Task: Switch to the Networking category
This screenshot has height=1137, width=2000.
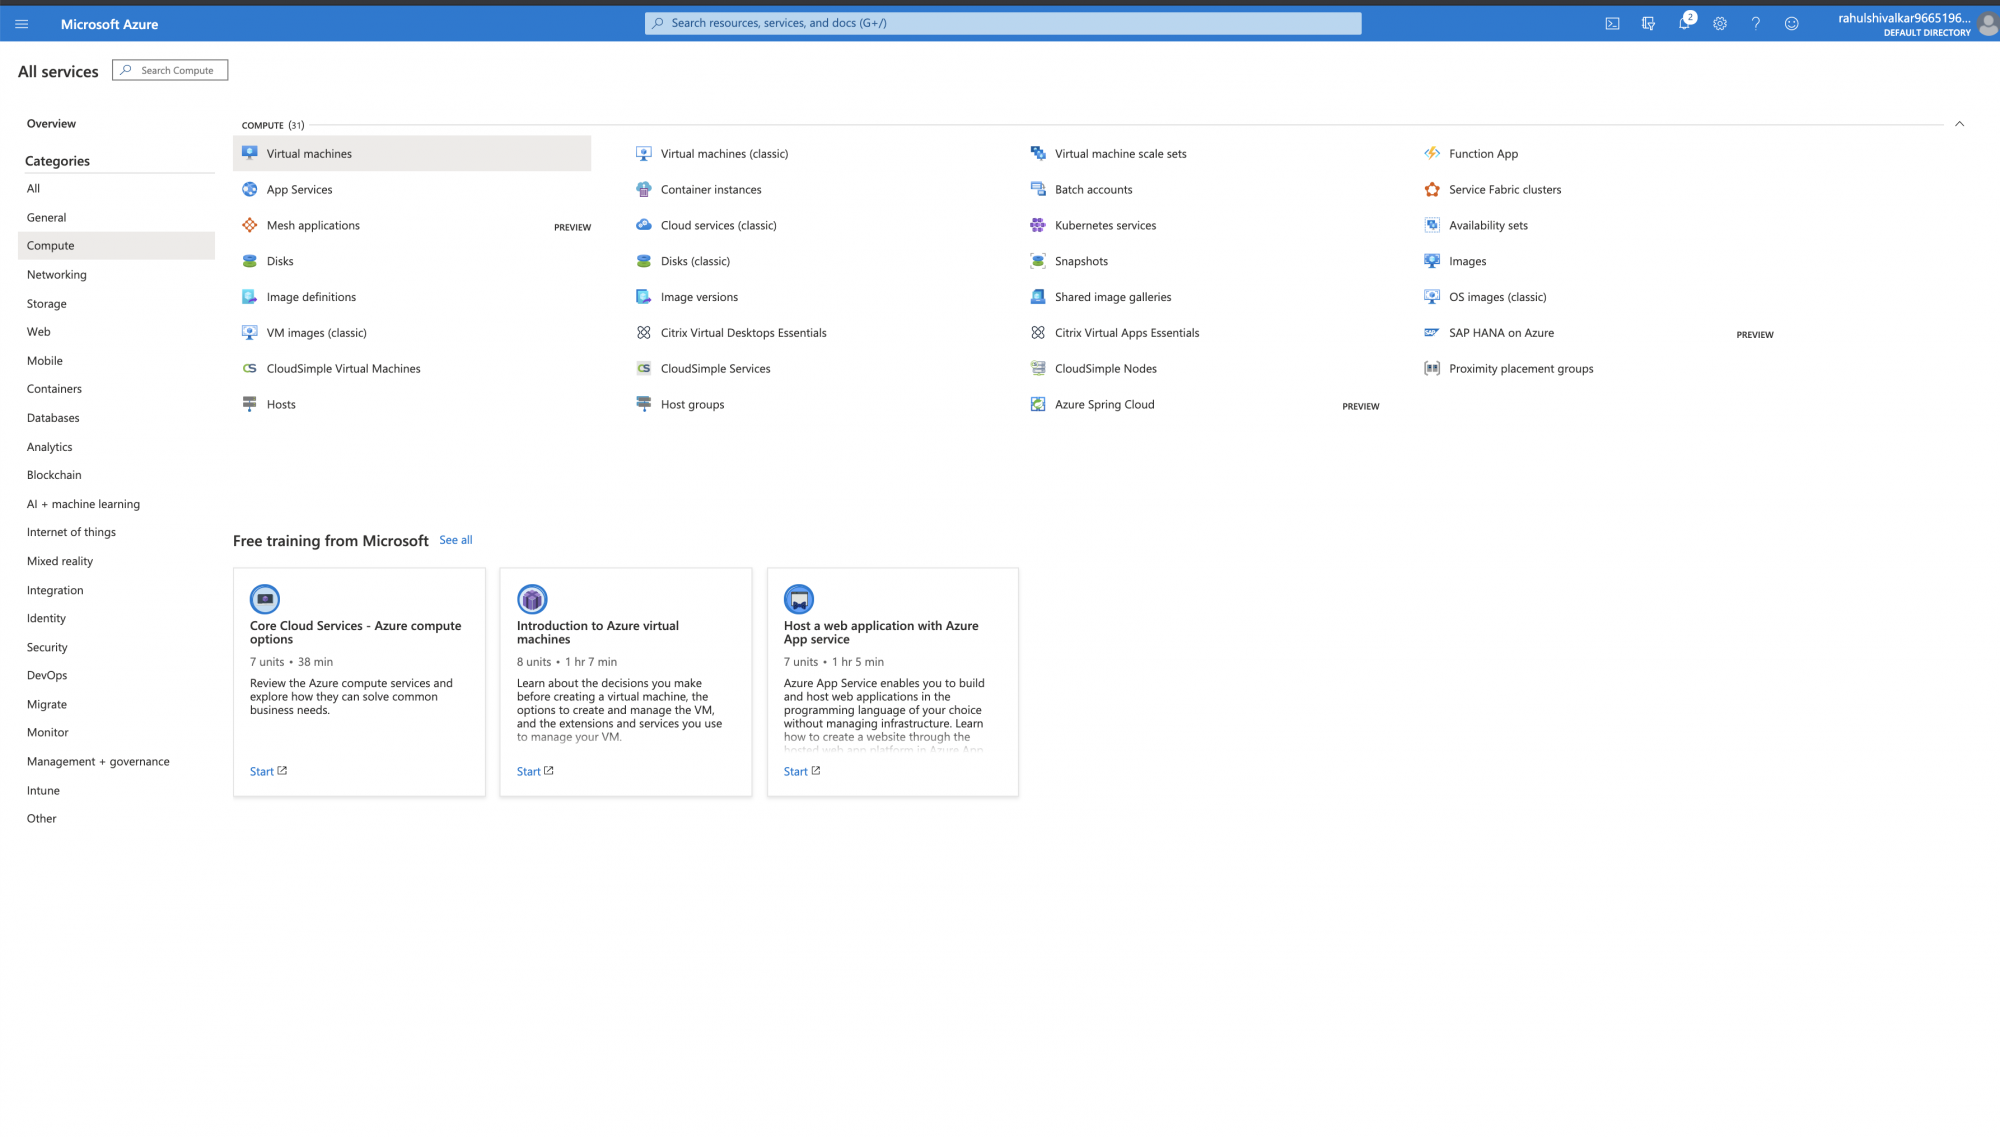Action: [56, 274]
